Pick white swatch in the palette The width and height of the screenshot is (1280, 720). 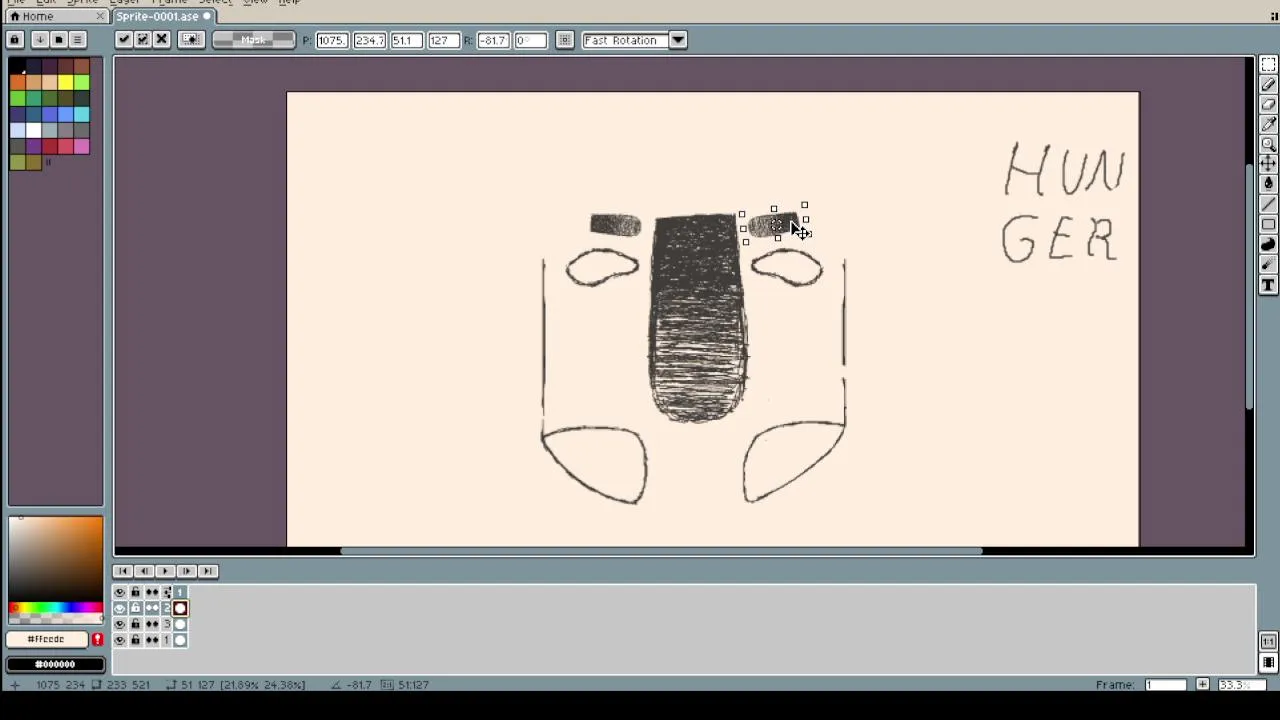(x=34, y=130)
